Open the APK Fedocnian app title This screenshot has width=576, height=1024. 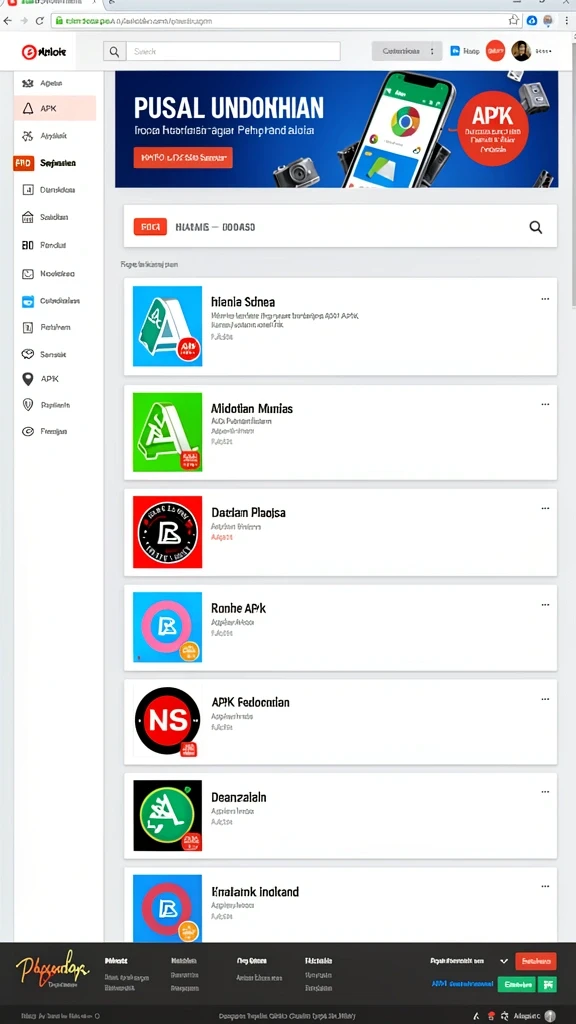point(250,703)
